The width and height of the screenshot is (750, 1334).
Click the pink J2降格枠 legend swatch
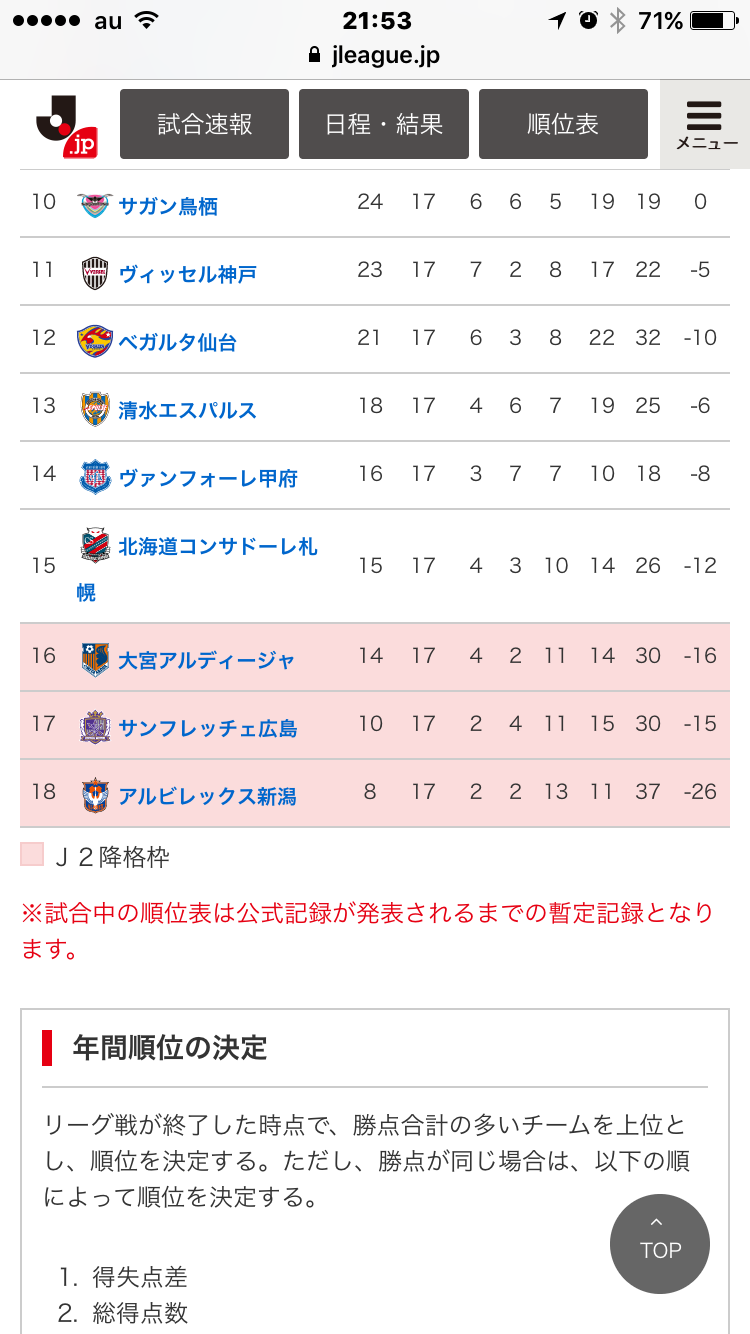[x=32, y=854]
